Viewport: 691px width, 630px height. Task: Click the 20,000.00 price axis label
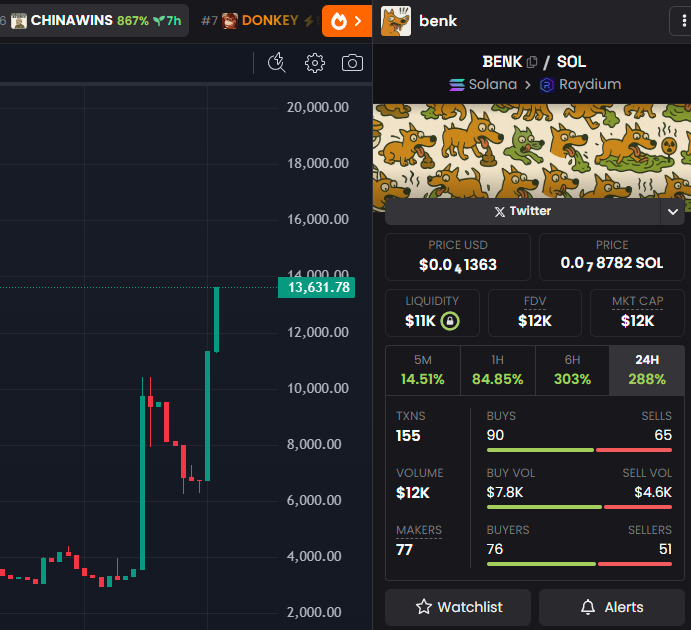coord(318,107)
